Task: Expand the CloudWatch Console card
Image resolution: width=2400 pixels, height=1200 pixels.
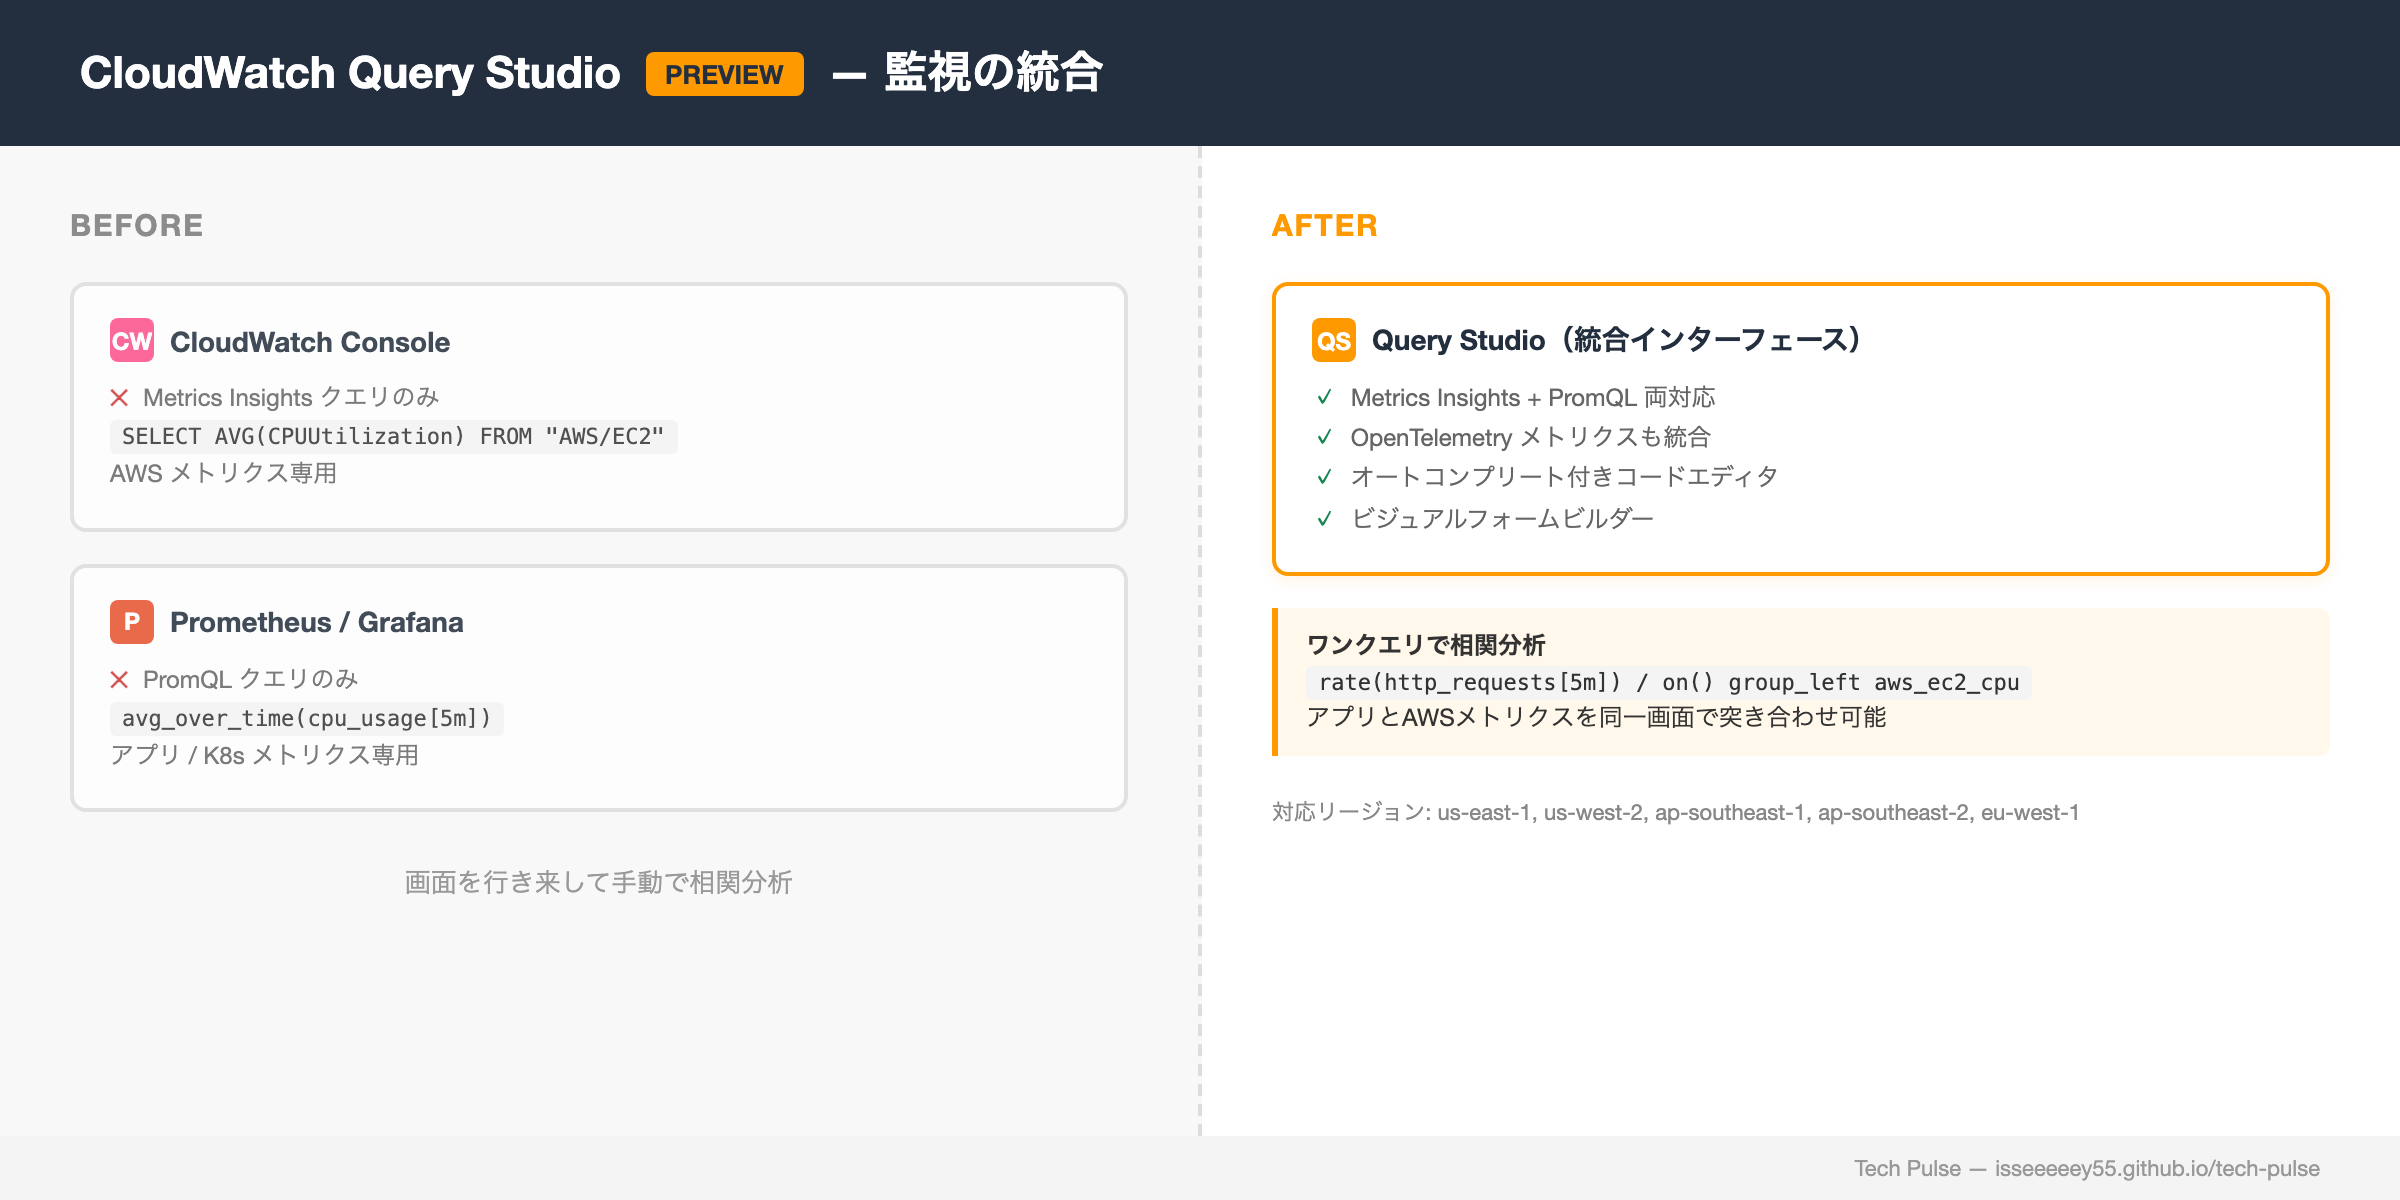Action: pyautogui.click(x=598, y=406)
